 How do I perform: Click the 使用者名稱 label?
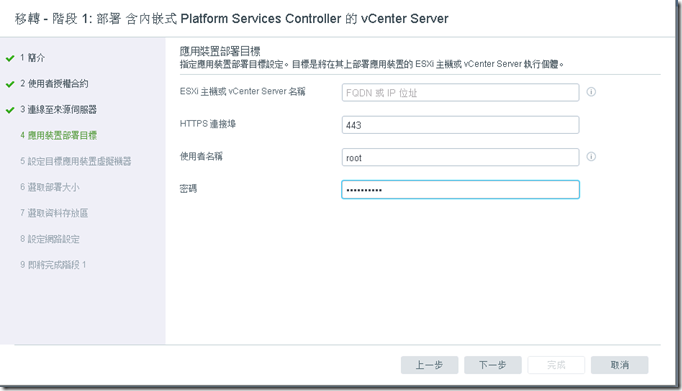201,156
